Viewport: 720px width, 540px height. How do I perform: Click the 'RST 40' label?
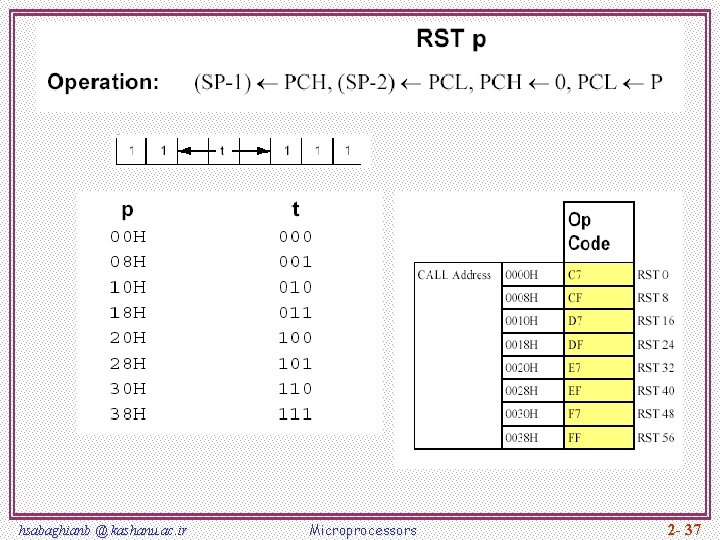656,391
